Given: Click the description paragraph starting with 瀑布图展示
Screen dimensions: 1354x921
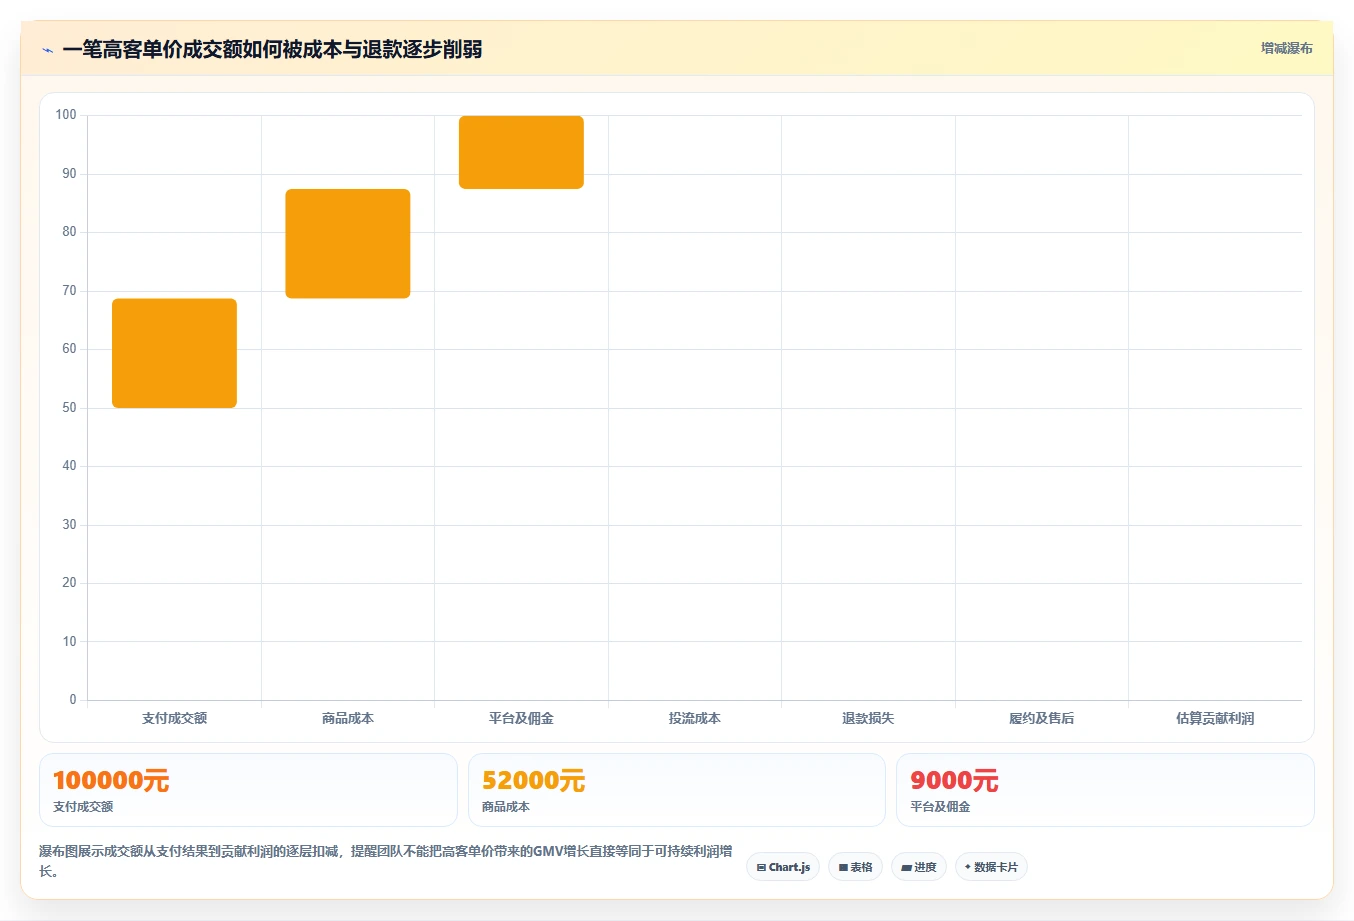Looking at the screenshot, I should 386,861.
